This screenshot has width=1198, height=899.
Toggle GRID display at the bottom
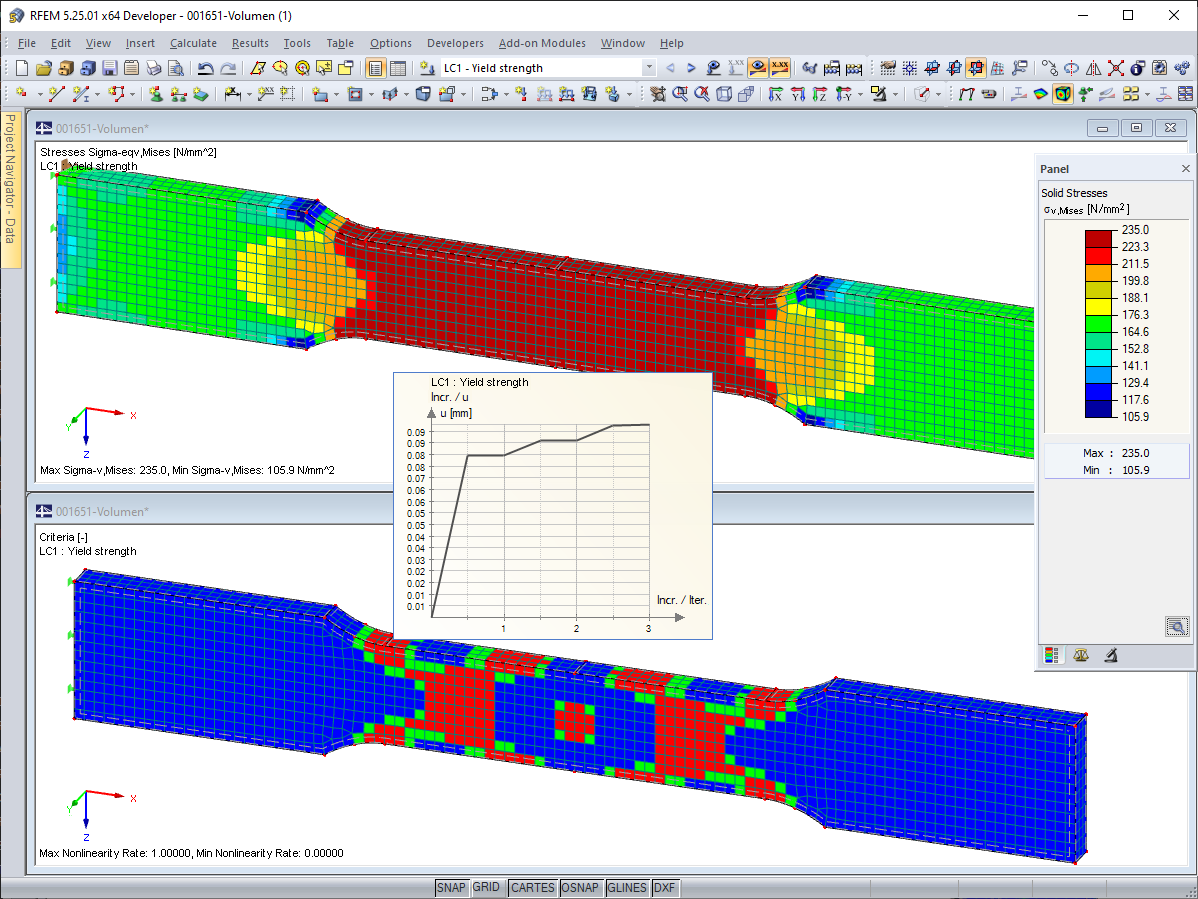click(488, 887)
